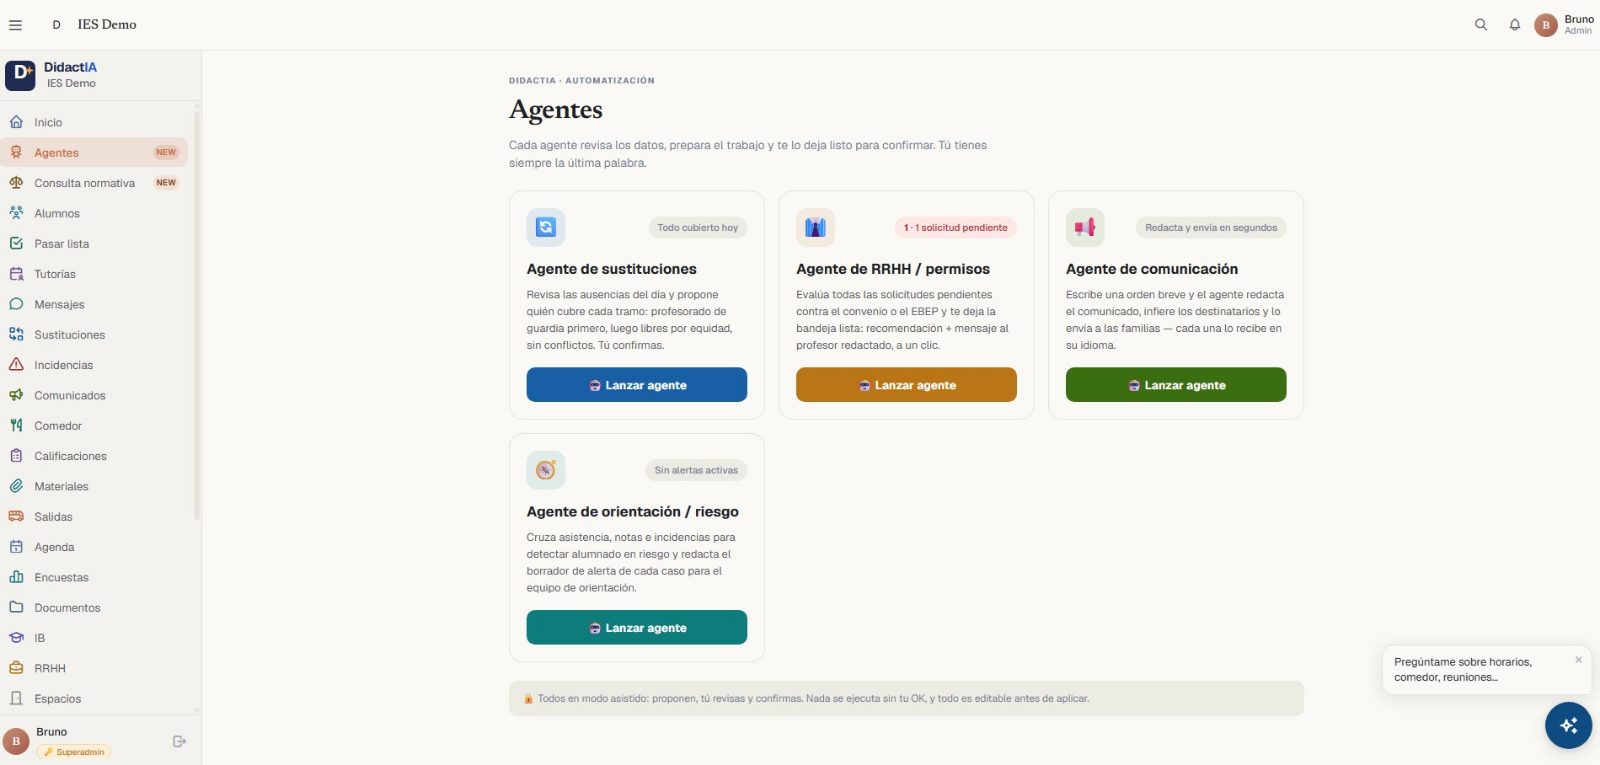This screenshot has height=765, width=1600.
Task: Launch the Agente de RRHH / permisos
Action: click(x=906, y=385)
